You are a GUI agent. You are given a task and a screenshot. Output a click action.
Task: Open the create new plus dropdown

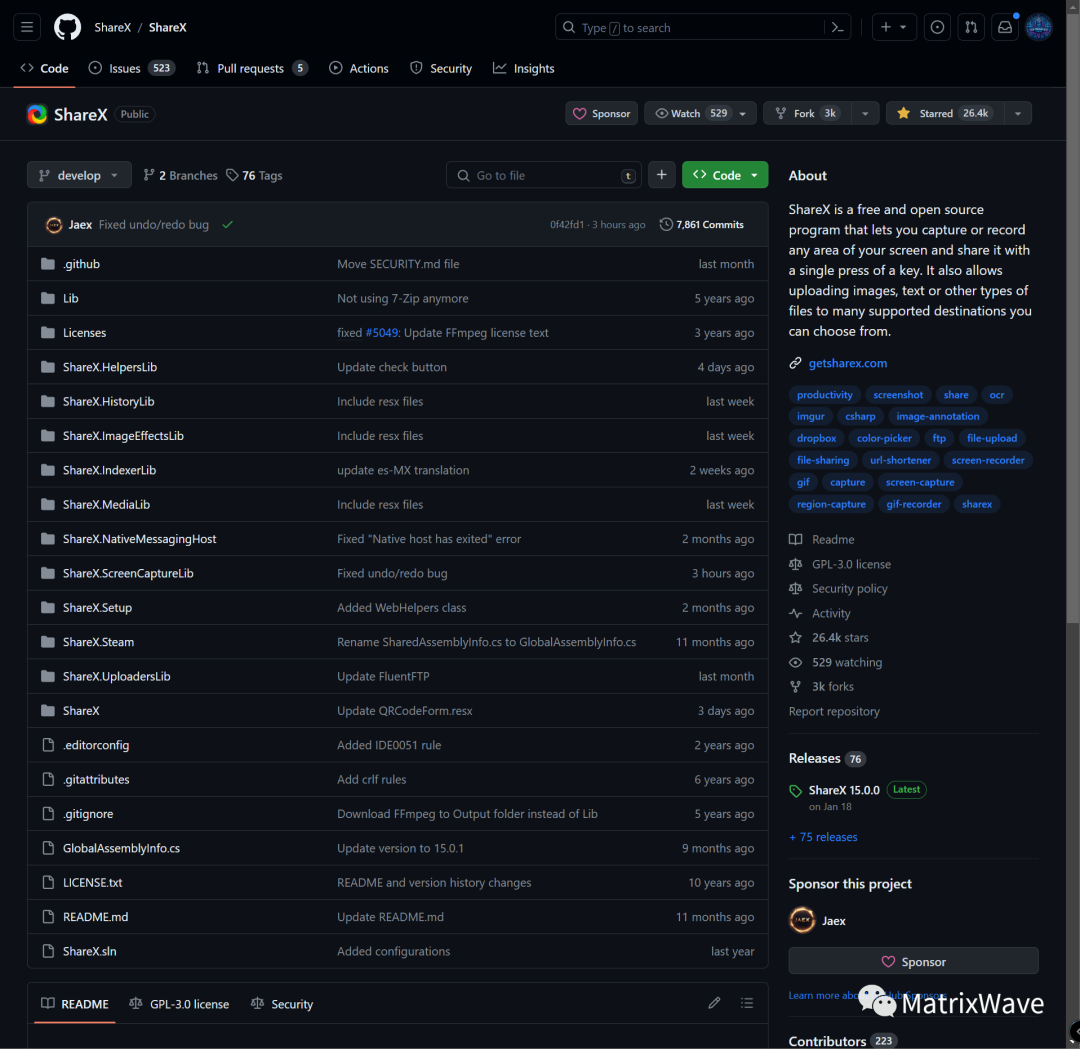coord(893,28)
